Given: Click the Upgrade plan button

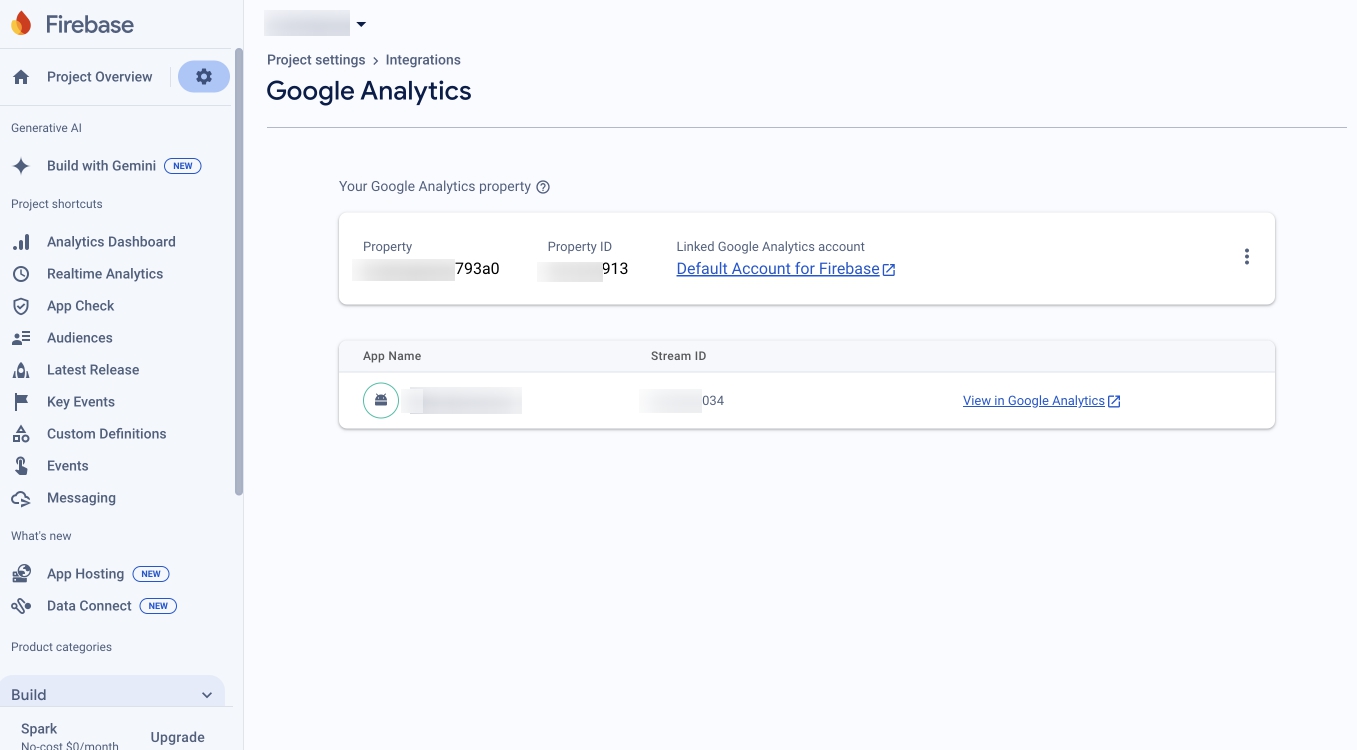Looking at the screenshot, I should 177,737.
